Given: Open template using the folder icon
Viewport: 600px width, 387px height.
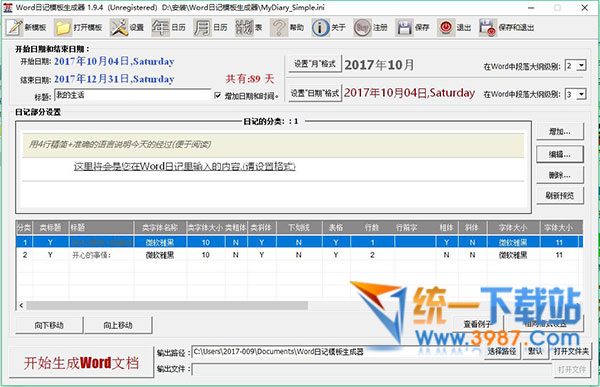Looking at the screenshot, I should coord(63,28).
